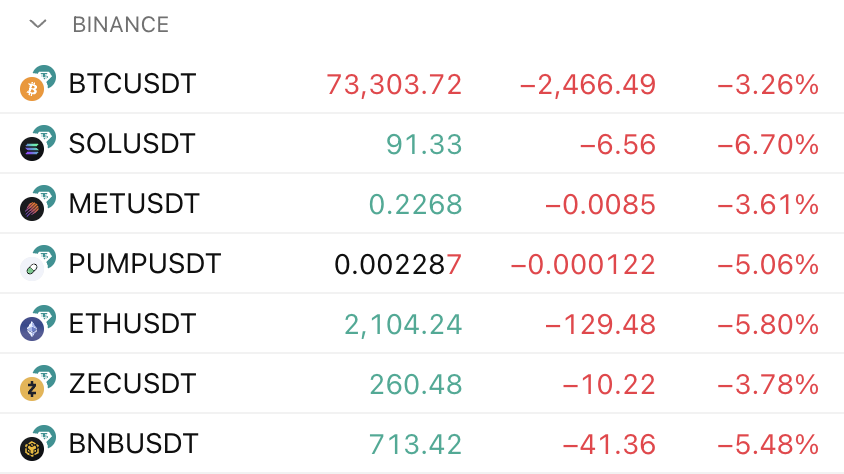Screen dimensions: 844x474
Task: Open the SOLUSDT symbol row
Action: point(132,144)
